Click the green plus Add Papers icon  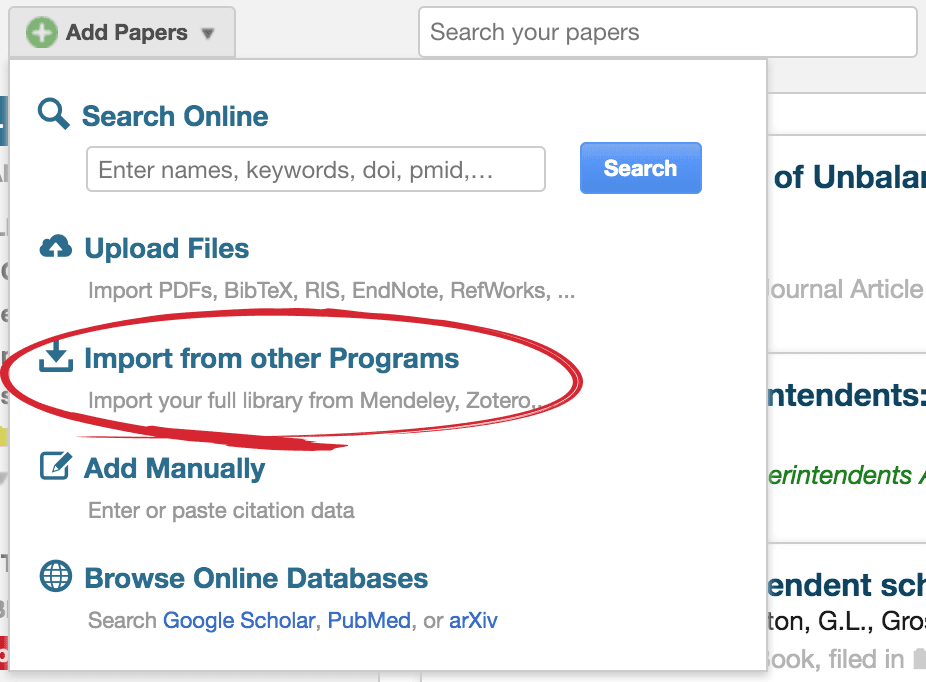click(42, 32)
